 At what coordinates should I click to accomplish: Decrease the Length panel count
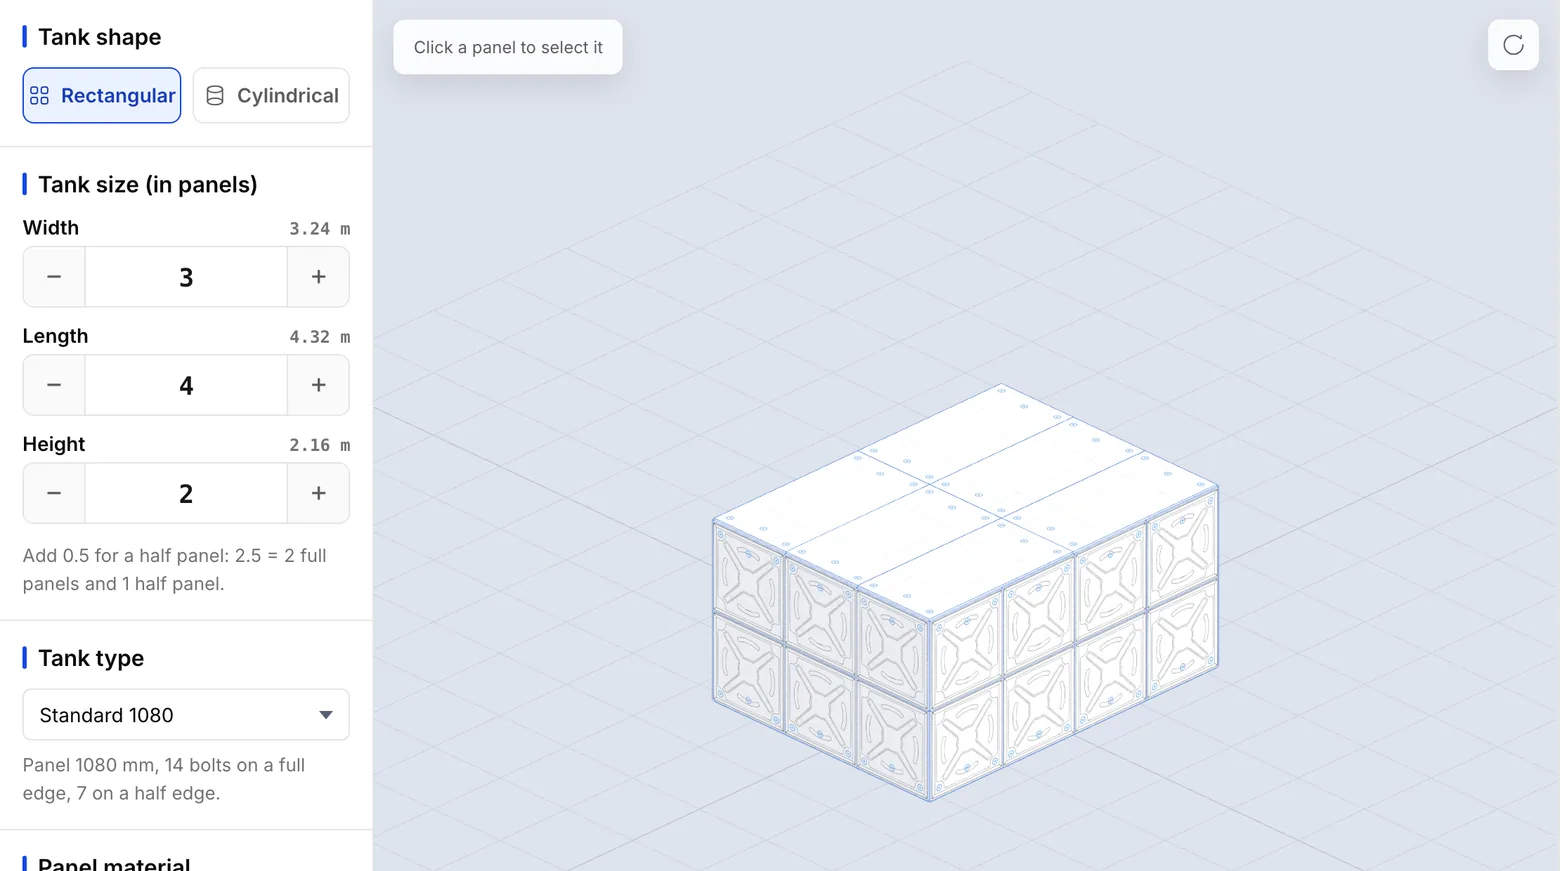coord(54,385)
